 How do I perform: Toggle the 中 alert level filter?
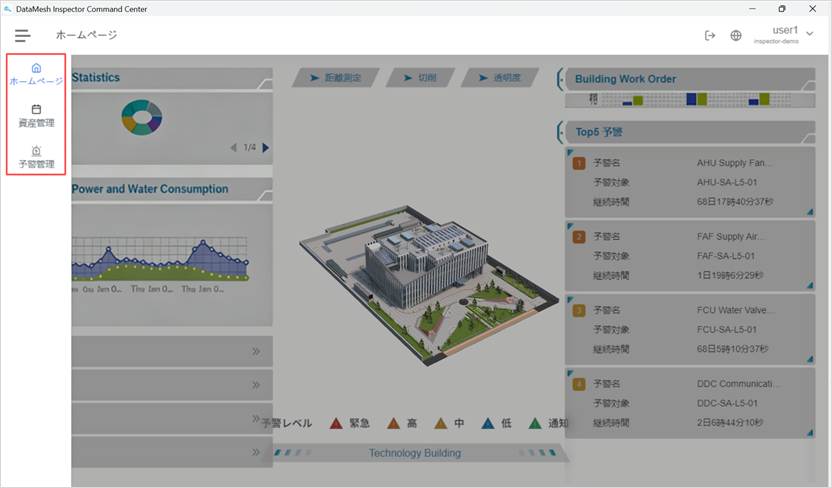pos(440,423)
